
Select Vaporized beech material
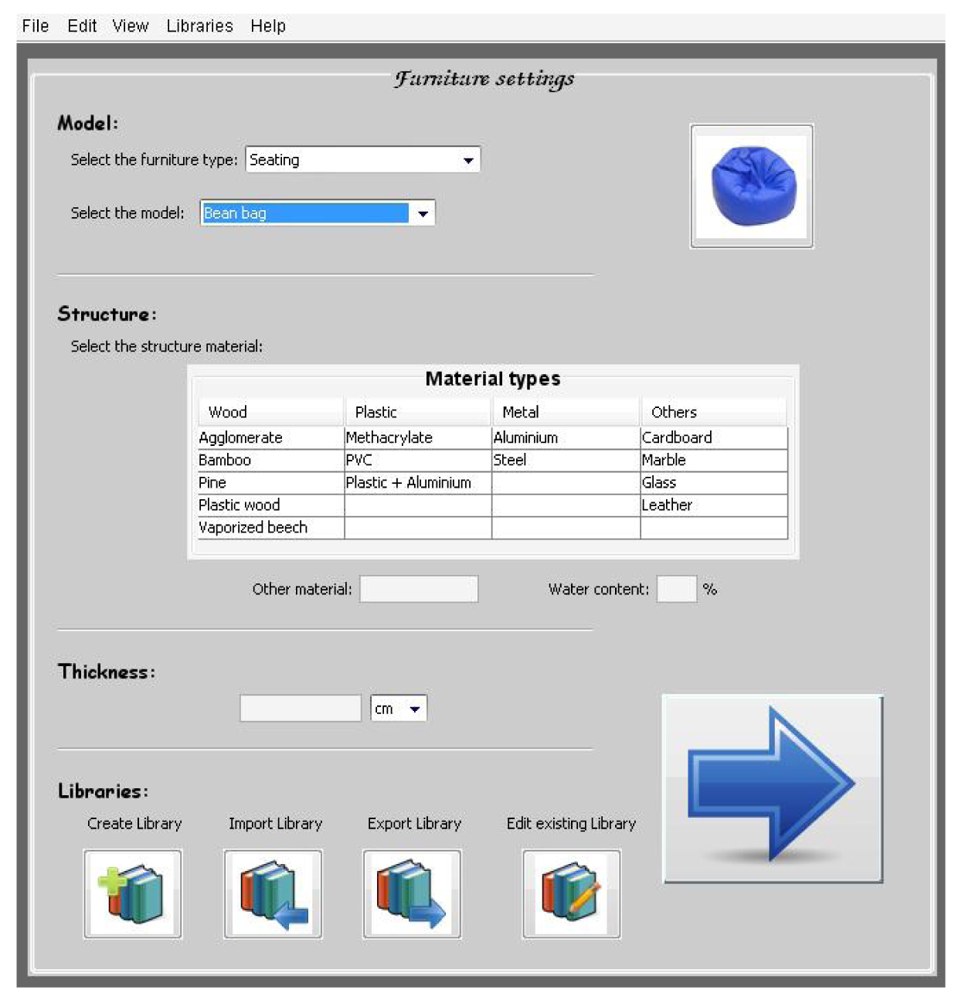point(271,527)
